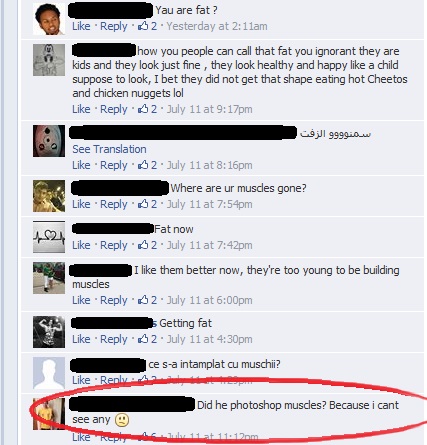
Task: Reply to the 'Fat now' comment
Action: pyautogui.click(x=114, y=245)
